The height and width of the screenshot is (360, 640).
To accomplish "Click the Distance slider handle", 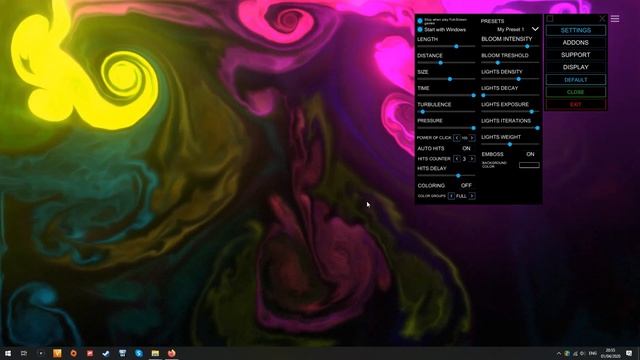I will click(440, 63).
